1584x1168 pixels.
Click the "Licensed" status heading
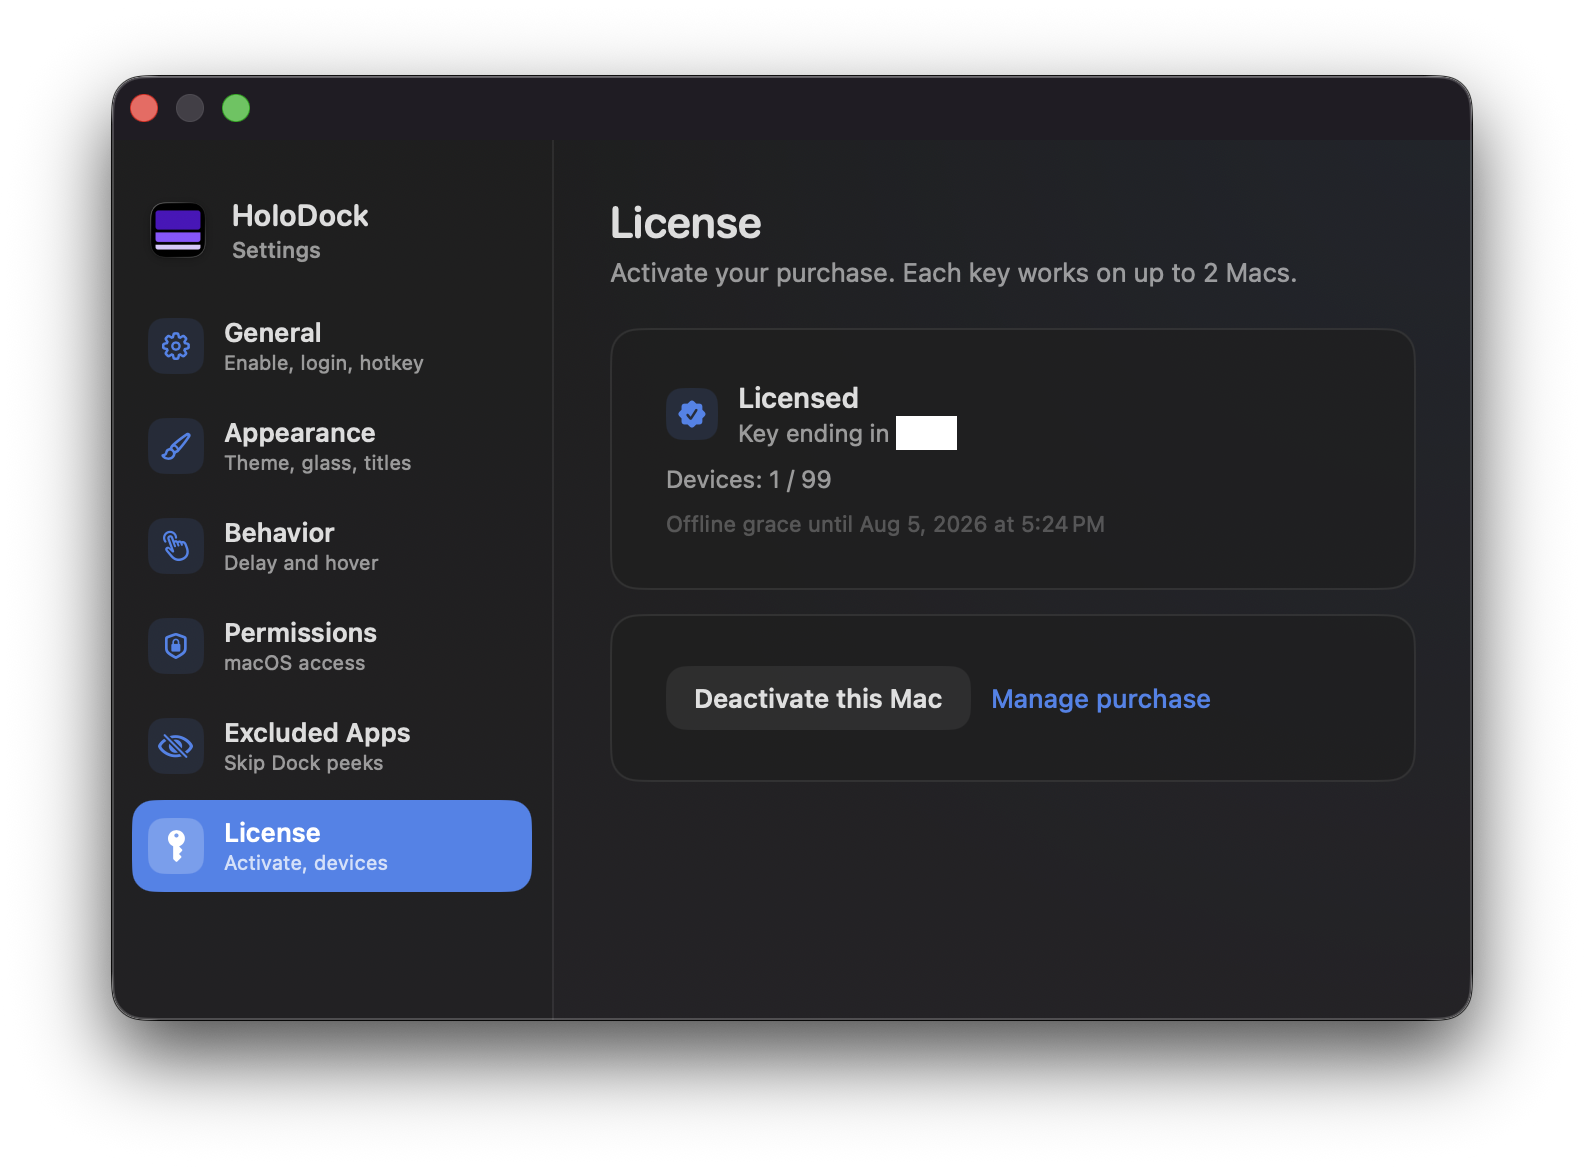(x=798, y=398)
